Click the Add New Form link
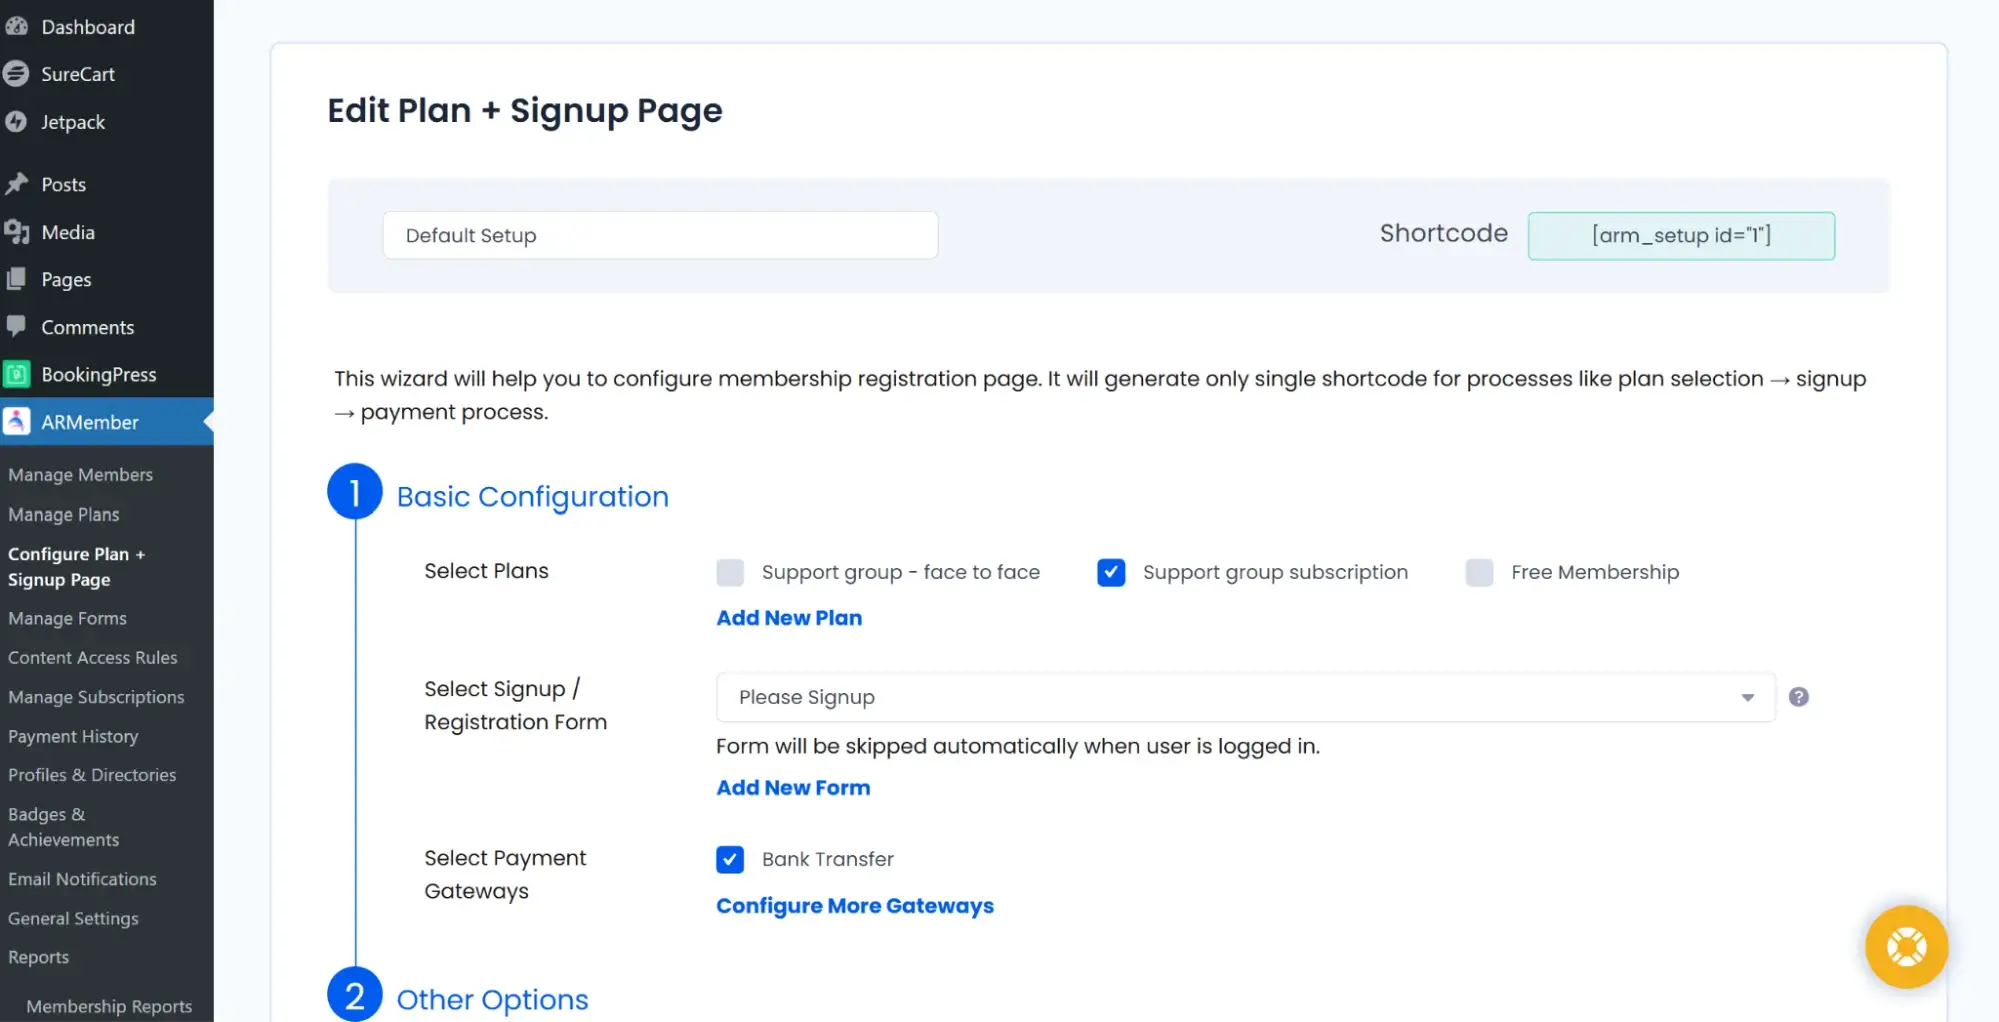Screen dimensions: 1999x1022 793,788
